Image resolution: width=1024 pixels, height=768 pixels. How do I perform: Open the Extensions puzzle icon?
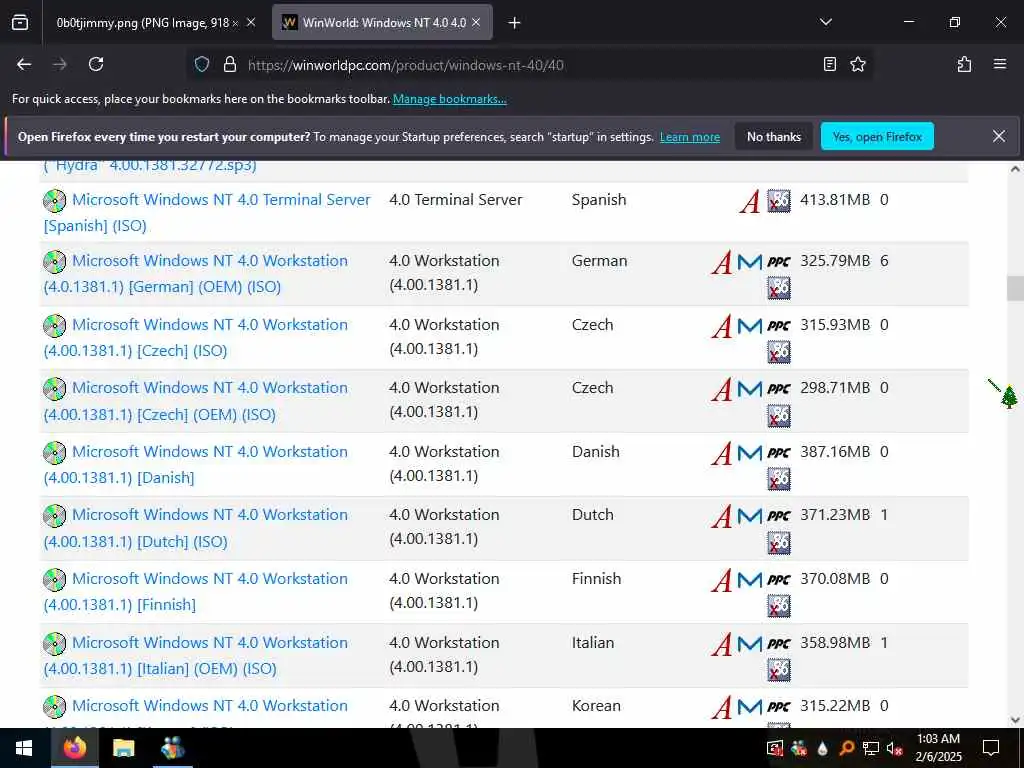click(964, 64)
